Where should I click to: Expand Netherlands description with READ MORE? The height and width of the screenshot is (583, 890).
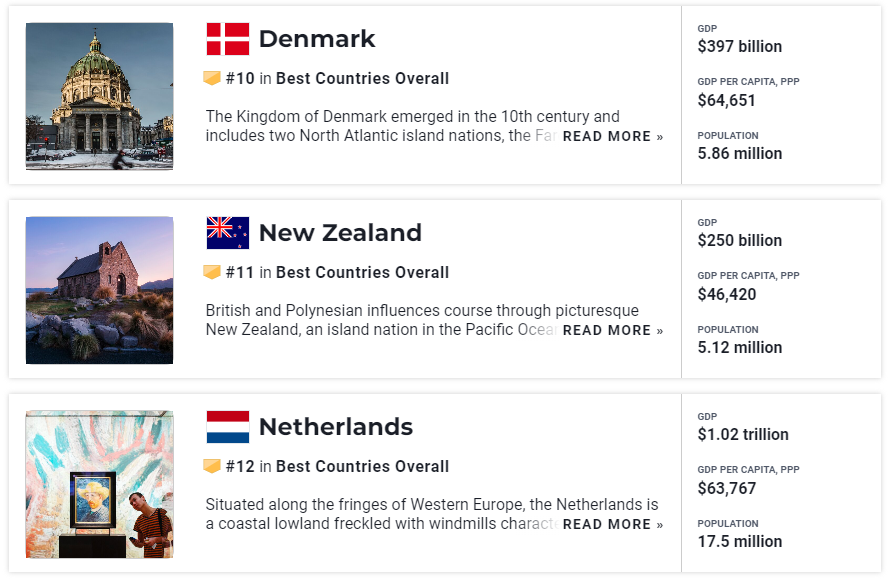coord(612,525)
